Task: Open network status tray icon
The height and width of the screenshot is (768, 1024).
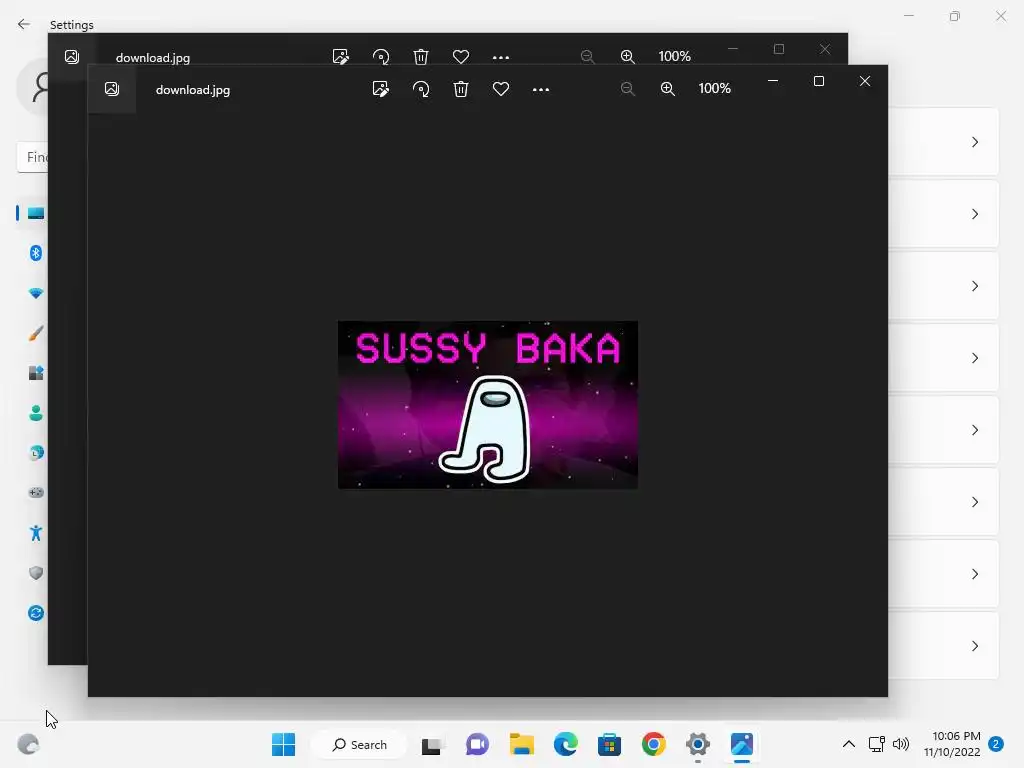Action: pyautogui.click(x=876, y=744)
